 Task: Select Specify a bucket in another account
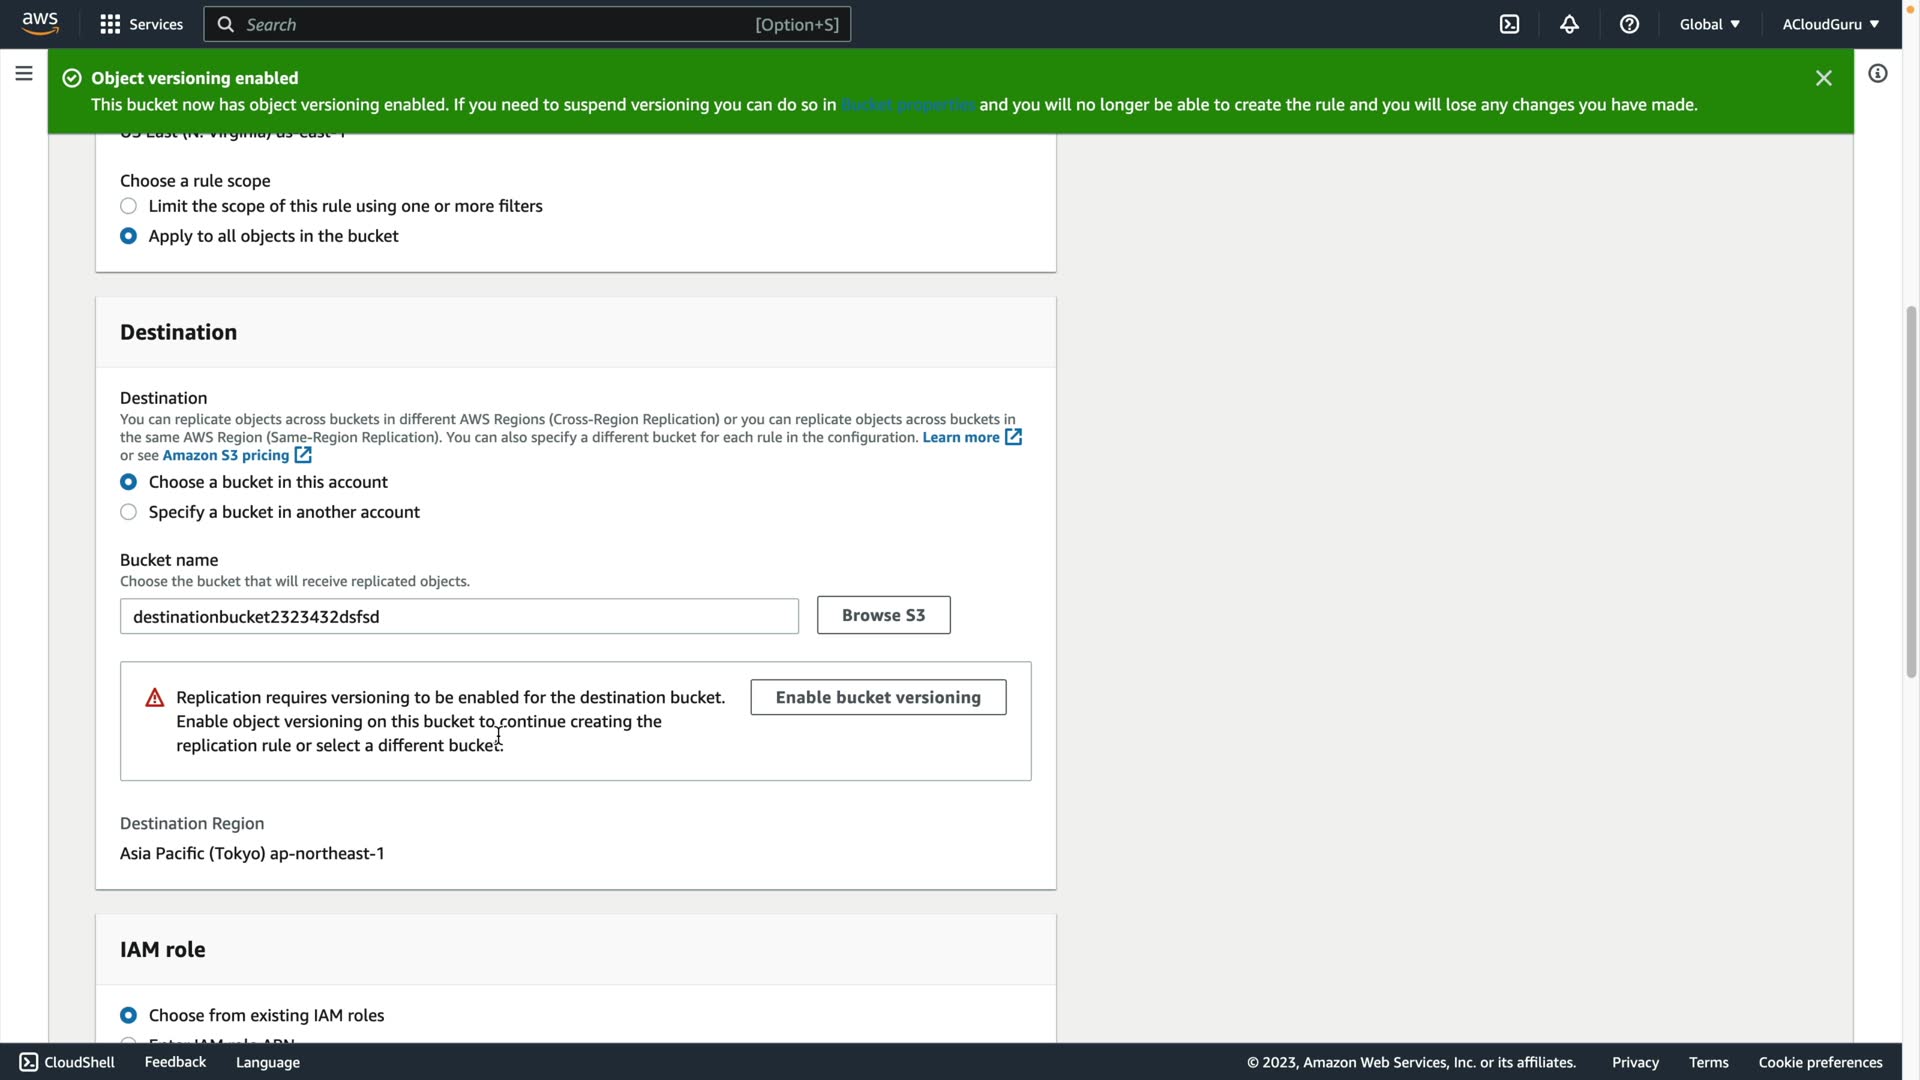(129, 512)
